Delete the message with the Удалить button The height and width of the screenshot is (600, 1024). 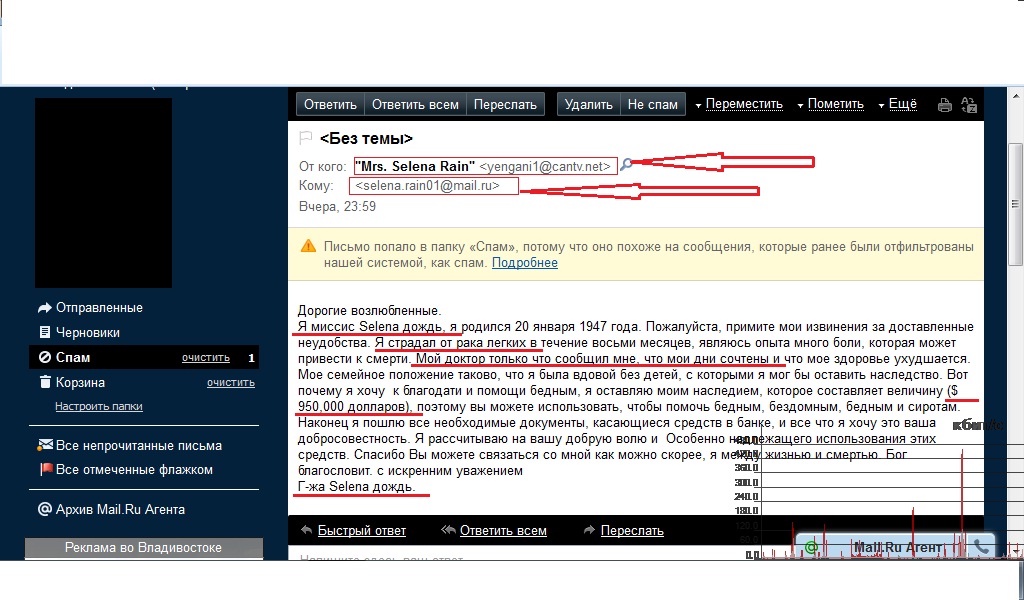click(x=588, y=104)
